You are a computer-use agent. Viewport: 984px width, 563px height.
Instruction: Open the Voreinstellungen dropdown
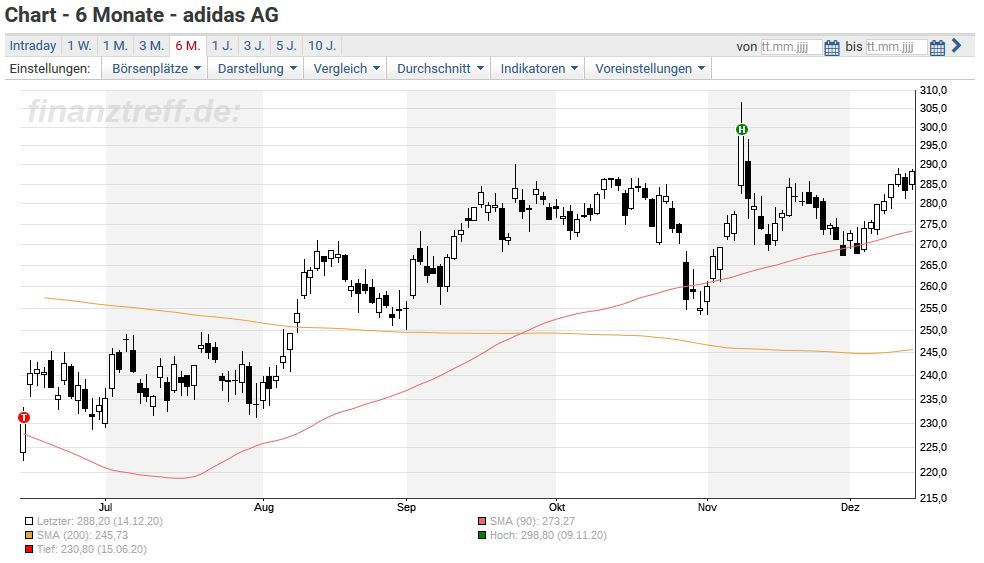[x=649, y=68]
